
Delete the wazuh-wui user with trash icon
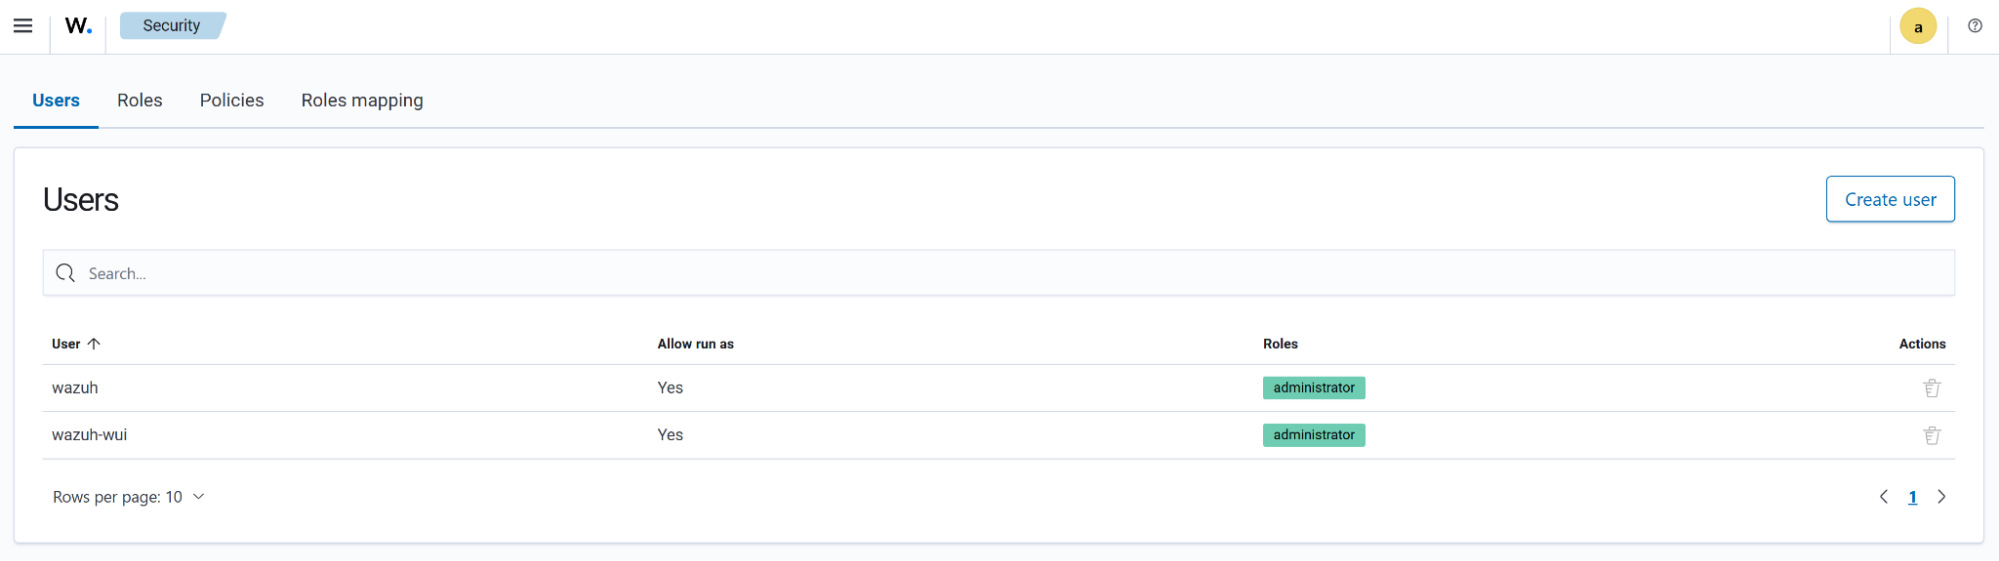(1931, 435)
